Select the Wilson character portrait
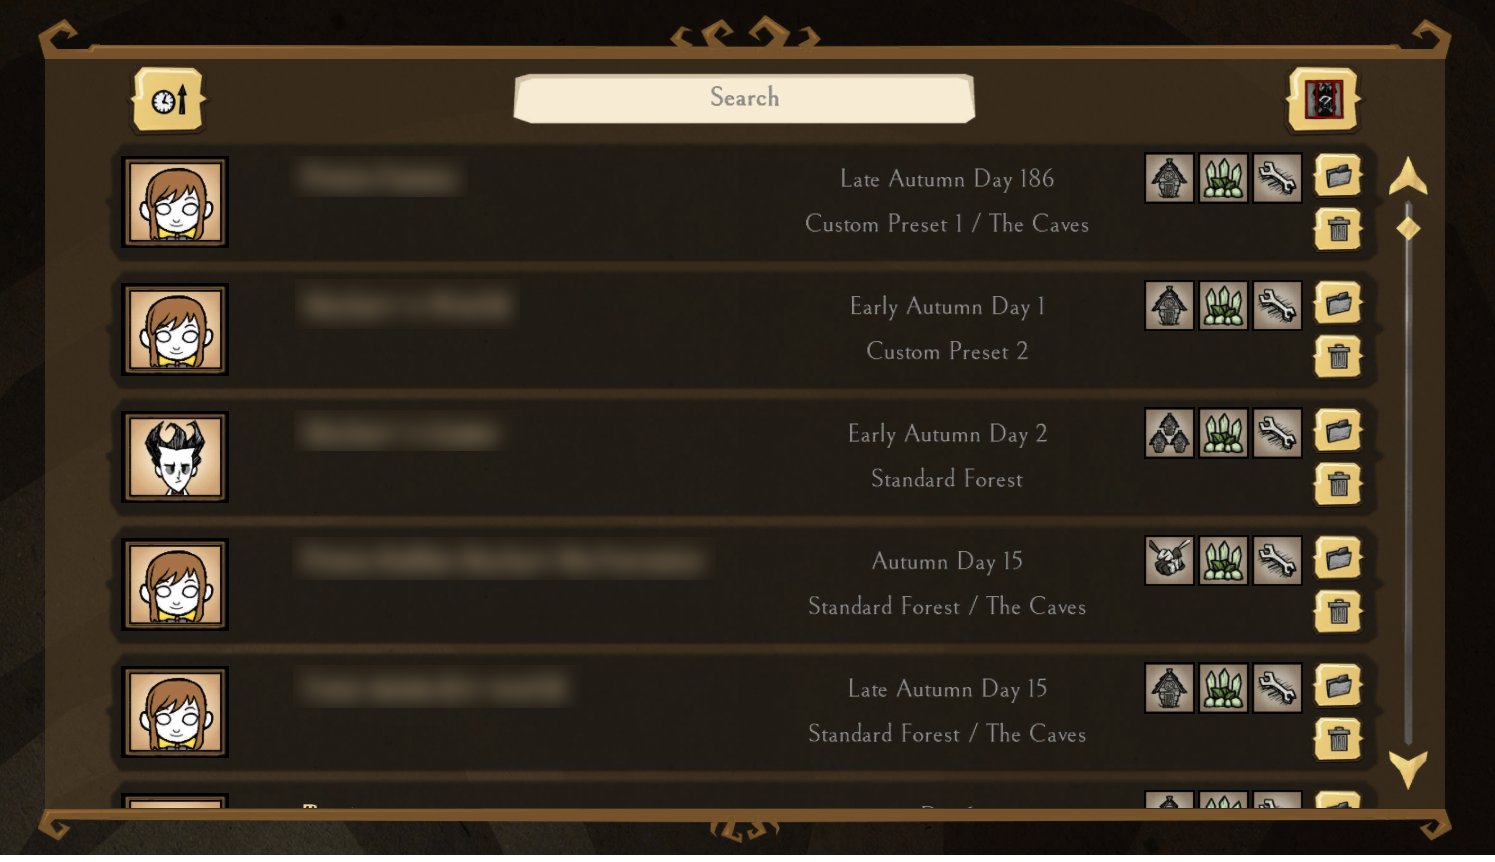Screen dimensions: 1495x862 pyautogui.click(x=175, y=457)
